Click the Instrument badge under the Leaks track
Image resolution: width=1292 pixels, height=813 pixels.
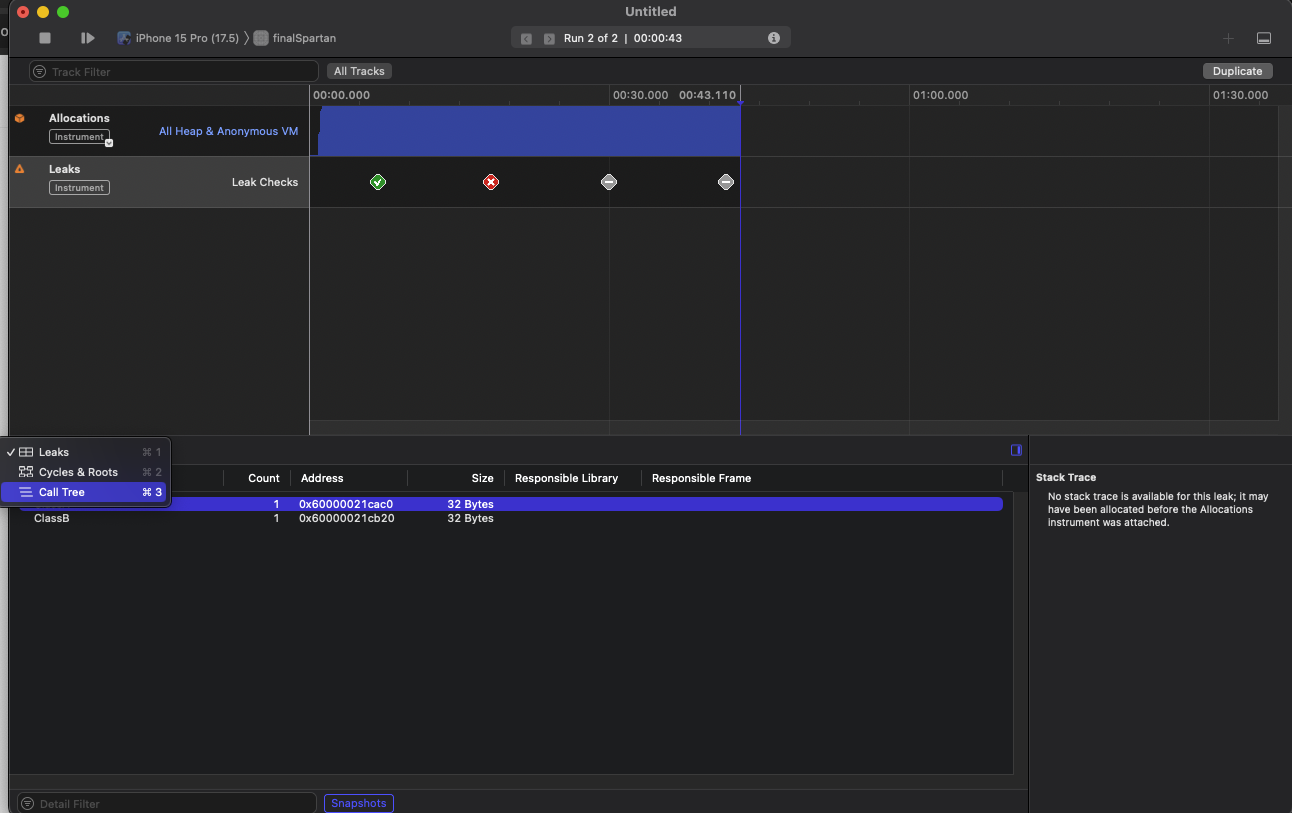point(79,188)
